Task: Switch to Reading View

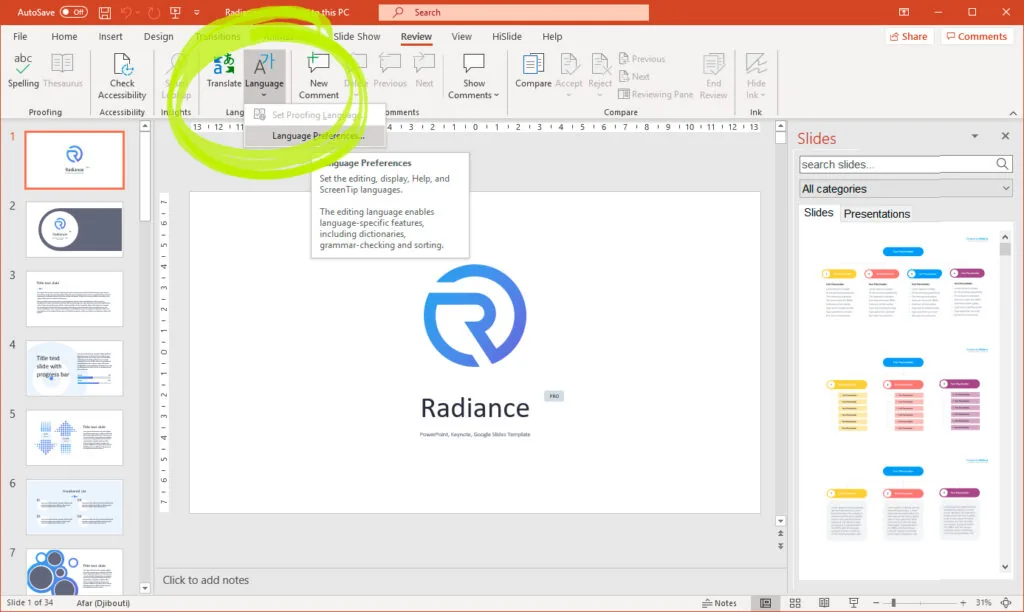Action: (824, 603)
